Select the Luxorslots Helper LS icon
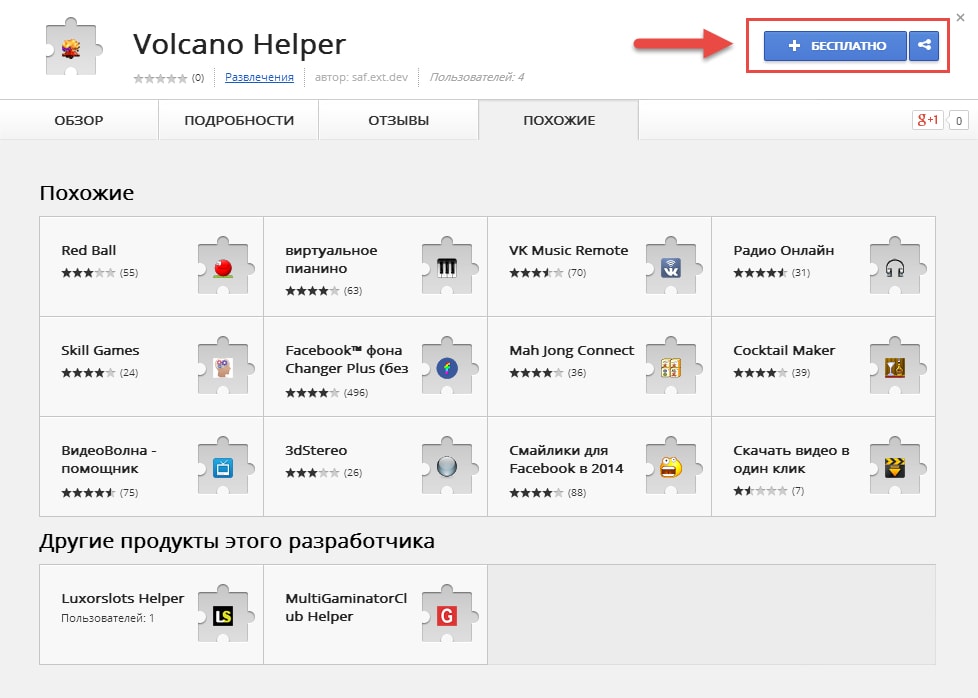Viewport: 978px width, 698px height. click(x=223, y=615)
